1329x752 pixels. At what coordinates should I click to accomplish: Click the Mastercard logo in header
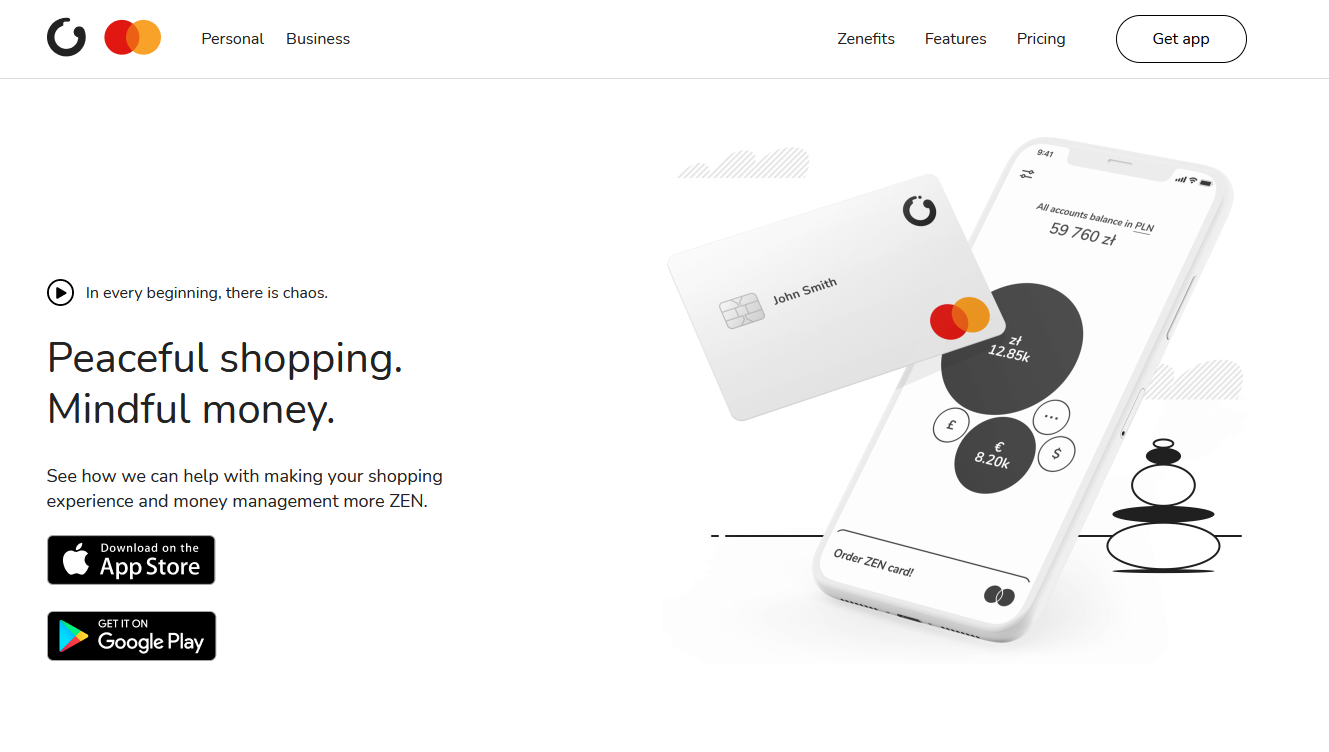[x=133, y=38]
